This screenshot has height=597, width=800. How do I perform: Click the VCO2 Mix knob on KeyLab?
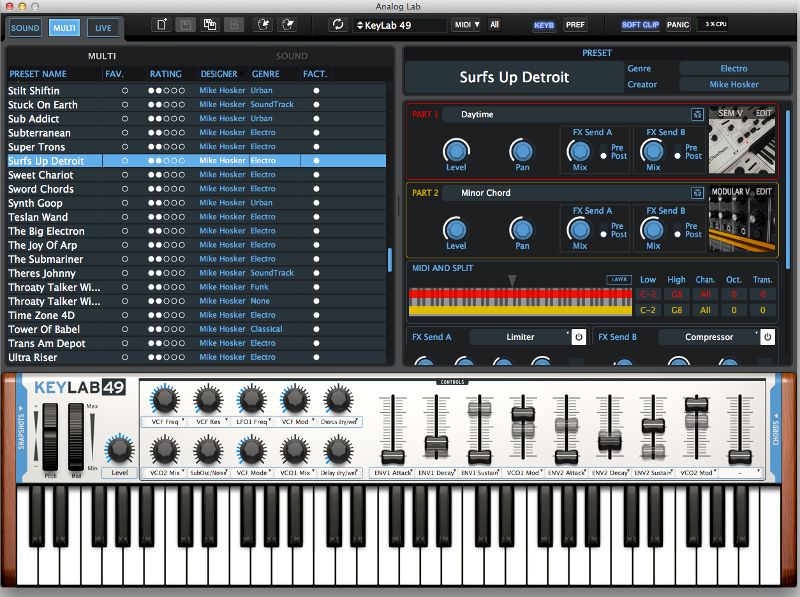[x=165, y=451]
